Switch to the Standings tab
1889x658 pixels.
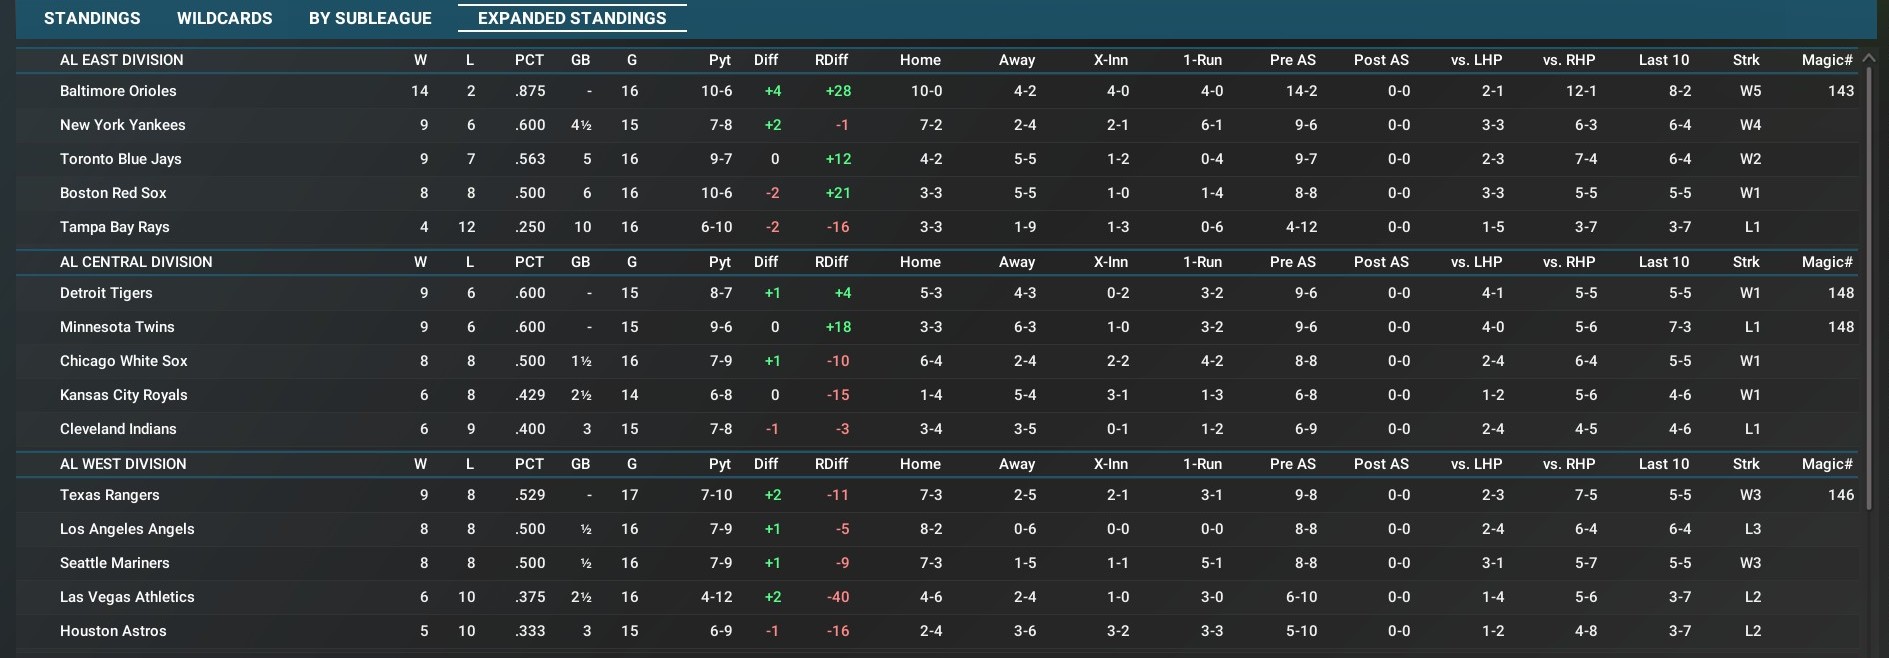point(92,18)
